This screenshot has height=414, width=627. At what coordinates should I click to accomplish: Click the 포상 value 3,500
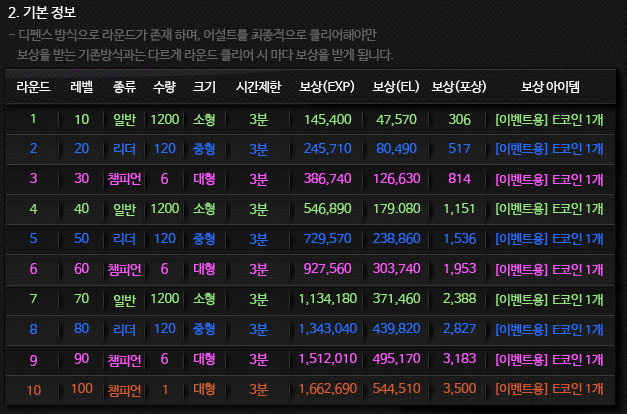click(x=459, y=389)
